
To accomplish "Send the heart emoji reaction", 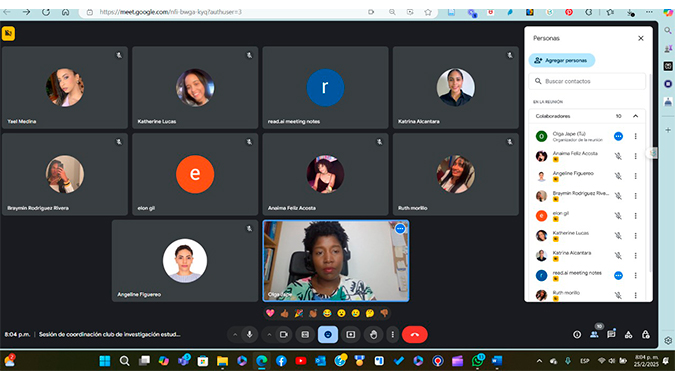I will pos(270,313).
